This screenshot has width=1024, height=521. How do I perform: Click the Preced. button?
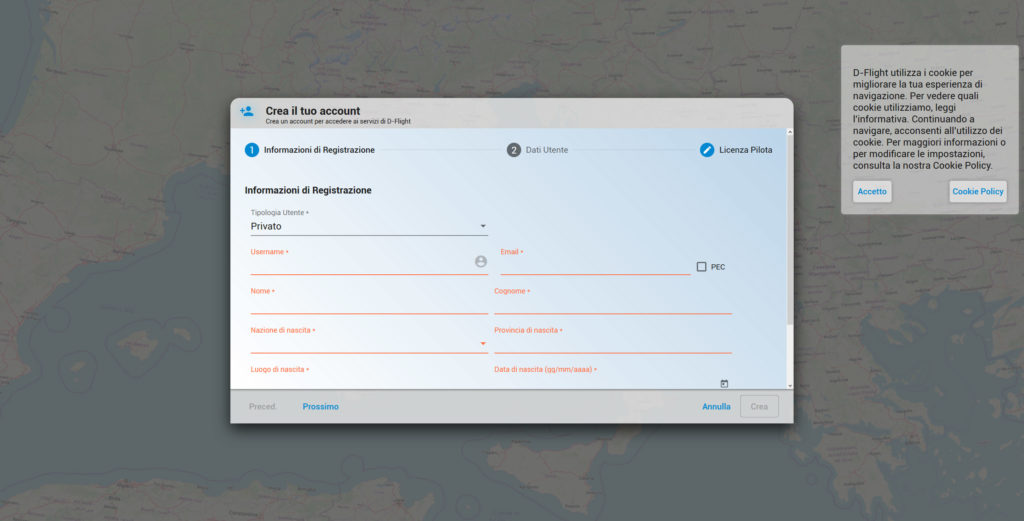[x=263, y=407]
